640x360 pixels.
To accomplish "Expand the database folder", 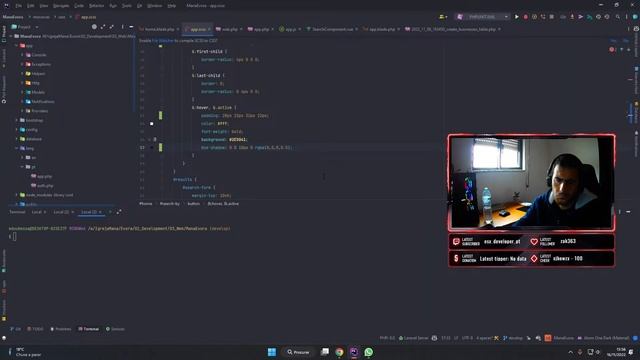I will pos(16,139).
